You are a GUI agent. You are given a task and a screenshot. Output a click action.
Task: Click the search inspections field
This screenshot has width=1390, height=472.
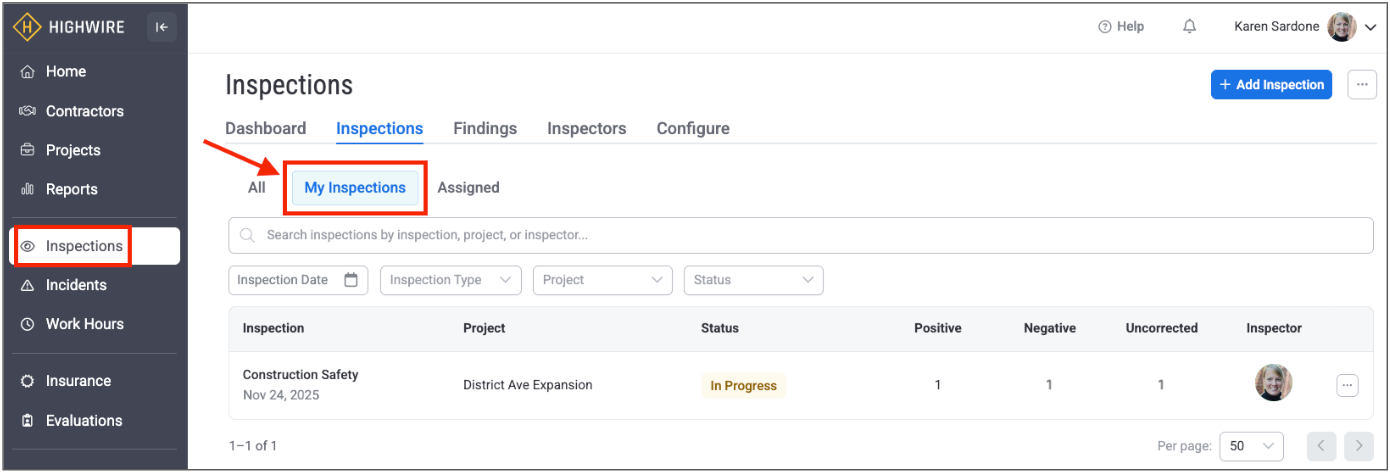pos(800,236)
